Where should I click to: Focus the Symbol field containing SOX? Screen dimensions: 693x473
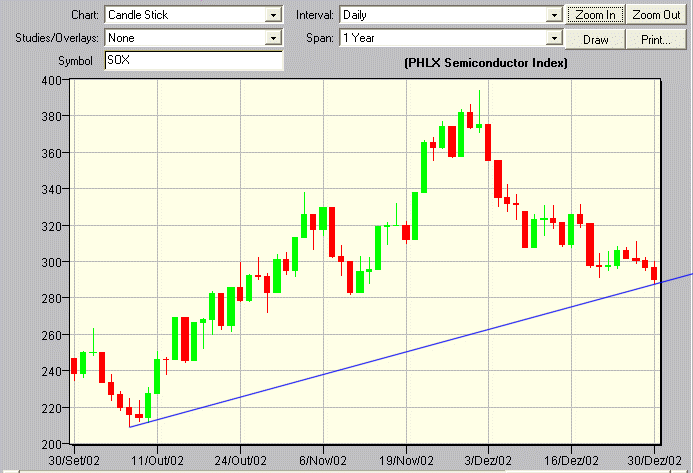194,60
